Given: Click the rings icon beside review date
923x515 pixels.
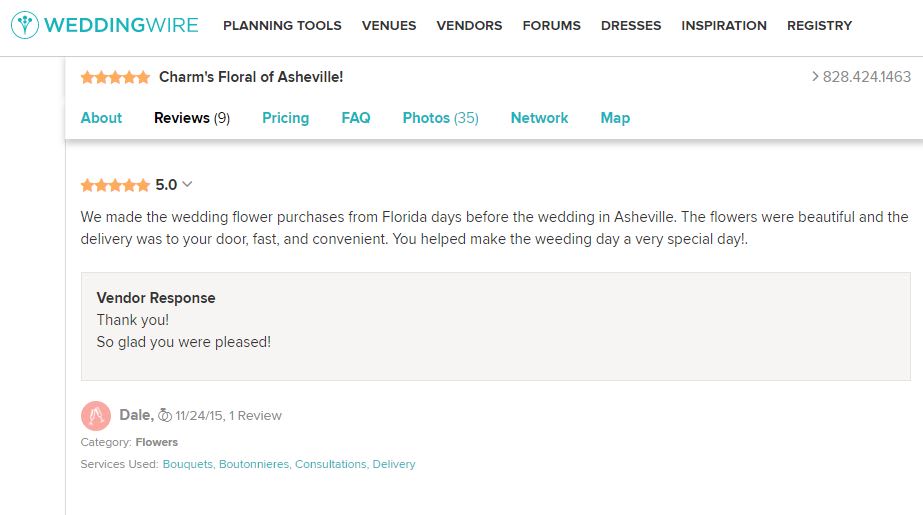Looking at the screenshot, I should pos(165,415).
